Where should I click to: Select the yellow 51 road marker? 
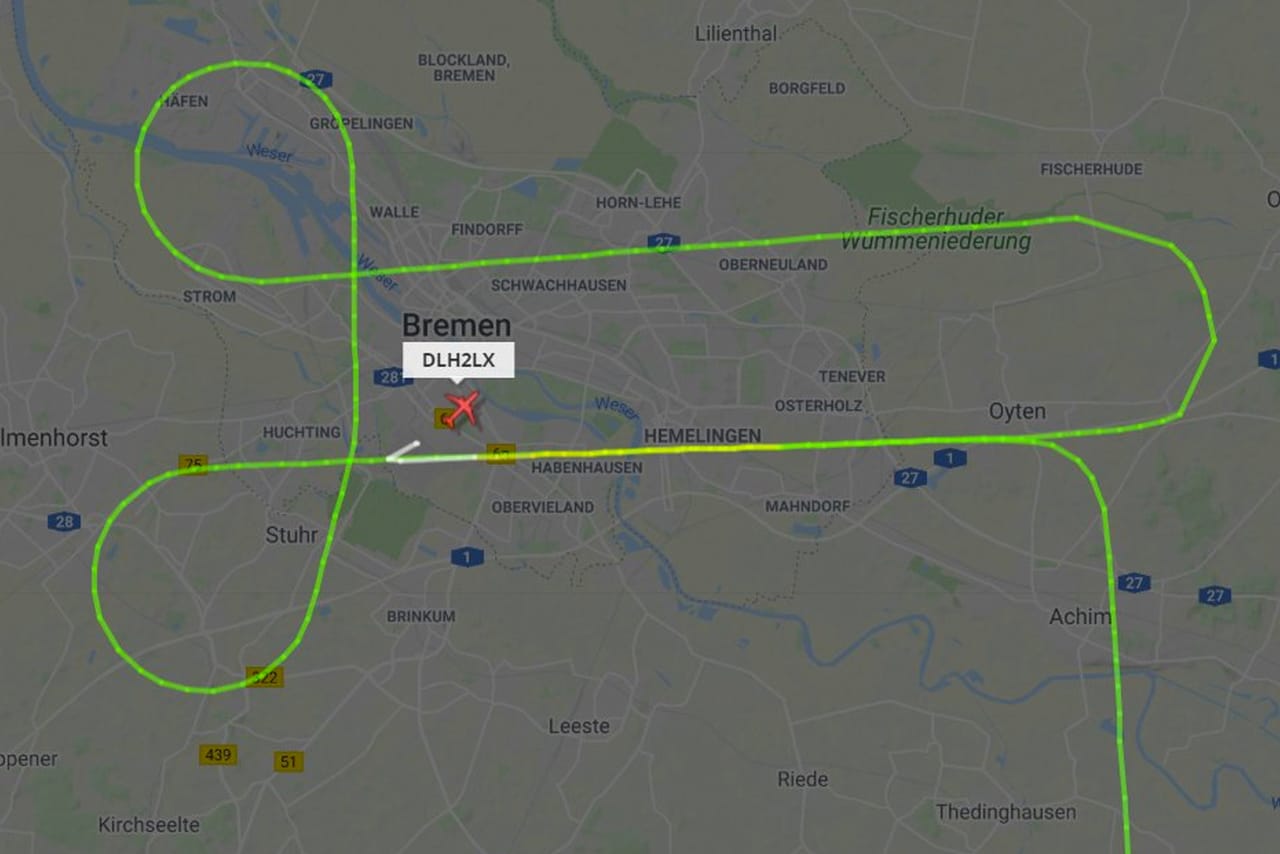pyautogui.click(x=288, y=761)
